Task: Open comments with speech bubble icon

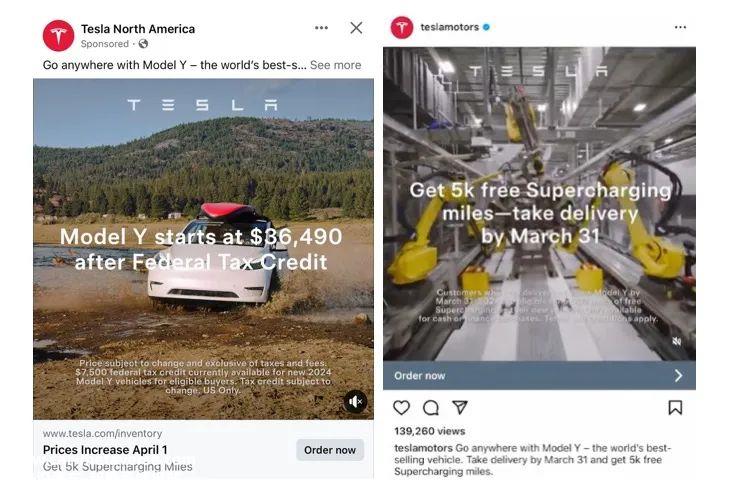Action: (430, 407)
